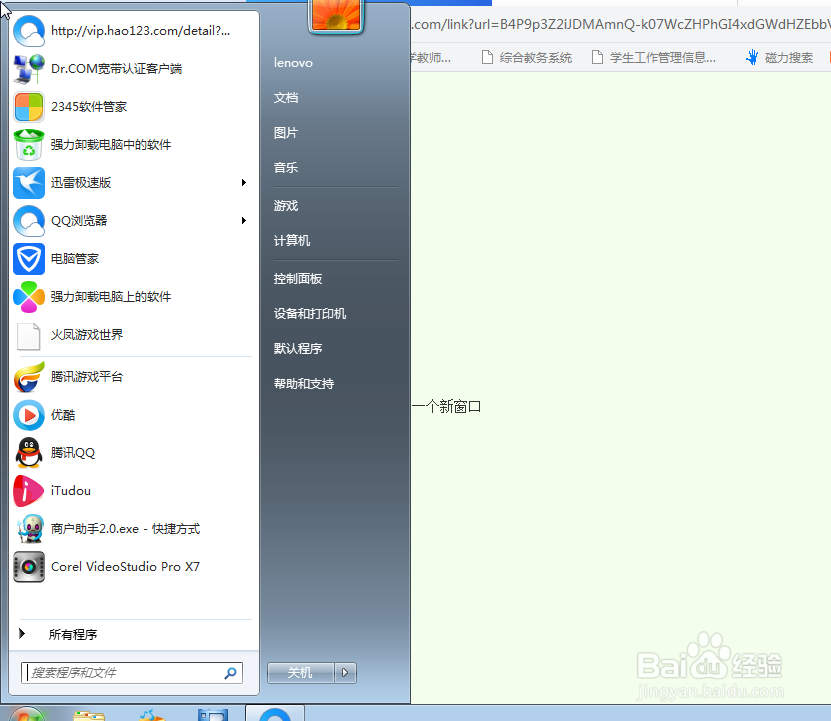The height and width of the screenshot is (721, 831).
Task: Click text 优酷
Action: click(x=63, y=415)
